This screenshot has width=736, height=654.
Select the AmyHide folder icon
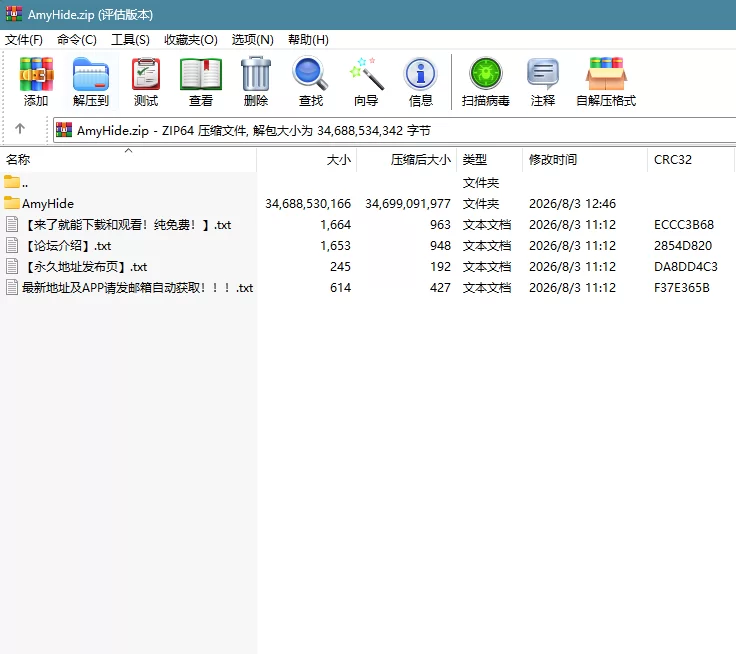point(12,203)
